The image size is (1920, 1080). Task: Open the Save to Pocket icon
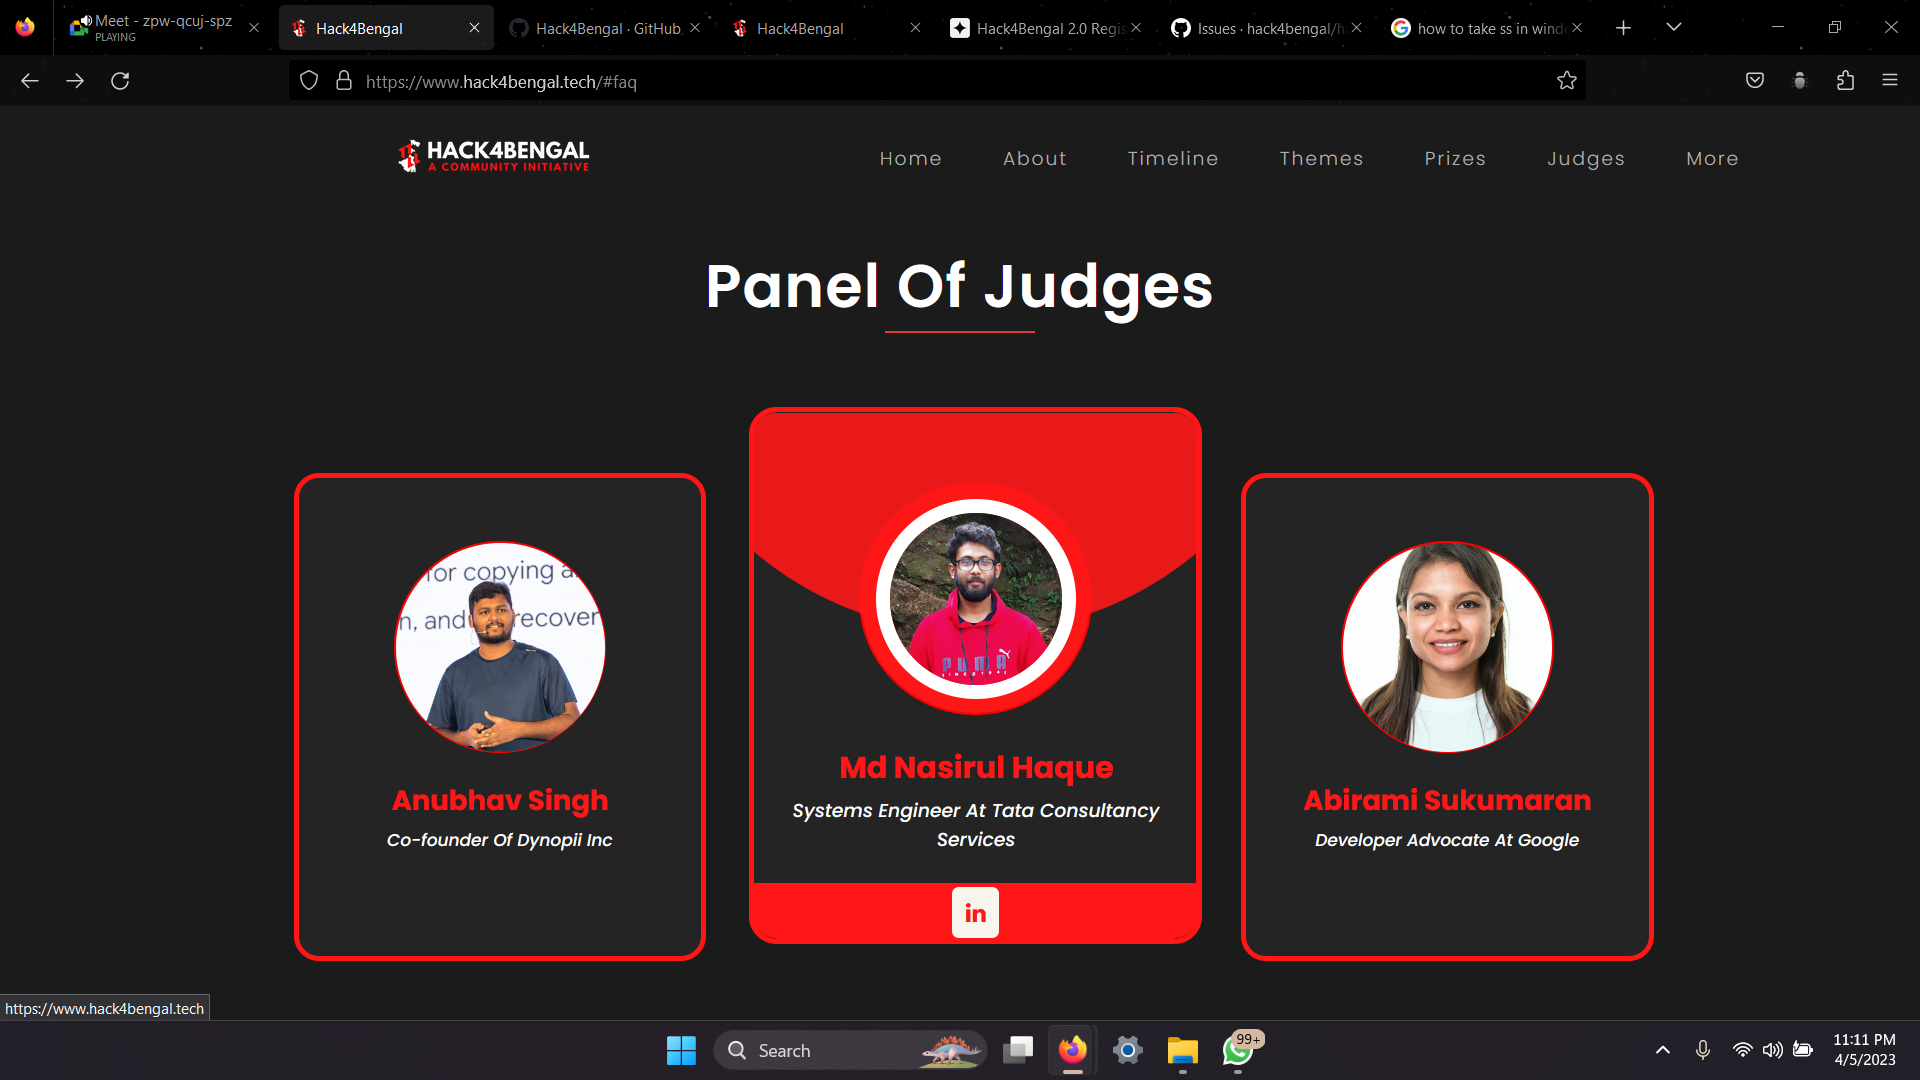(1755, 81)
